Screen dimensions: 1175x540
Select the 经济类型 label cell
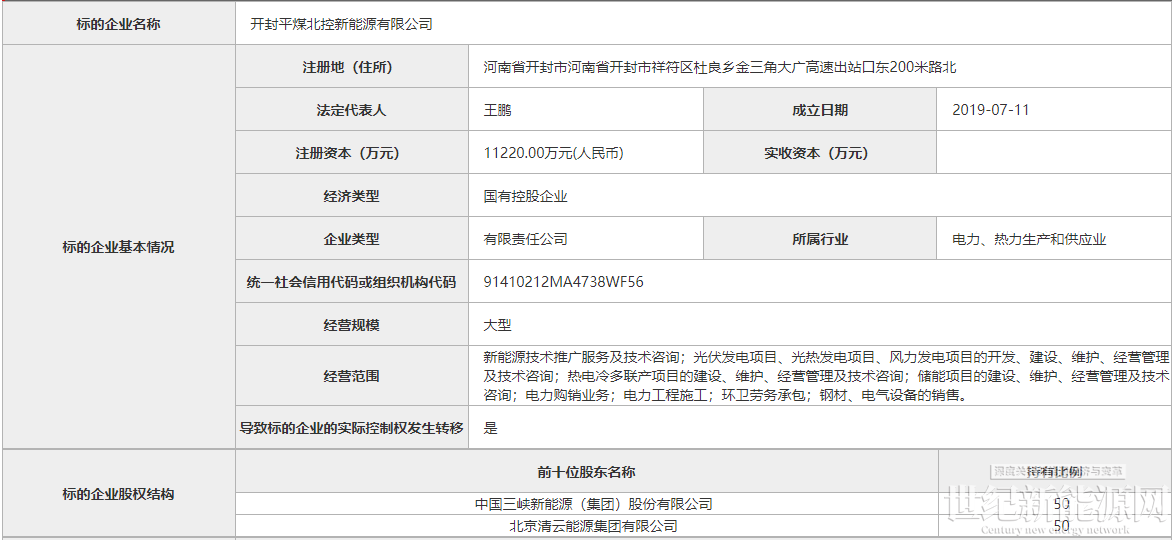[x=352, y=196]
